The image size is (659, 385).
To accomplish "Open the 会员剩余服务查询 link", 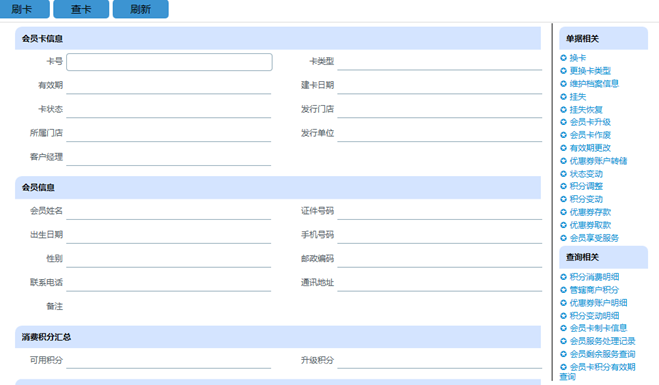I will pos(602,354).
